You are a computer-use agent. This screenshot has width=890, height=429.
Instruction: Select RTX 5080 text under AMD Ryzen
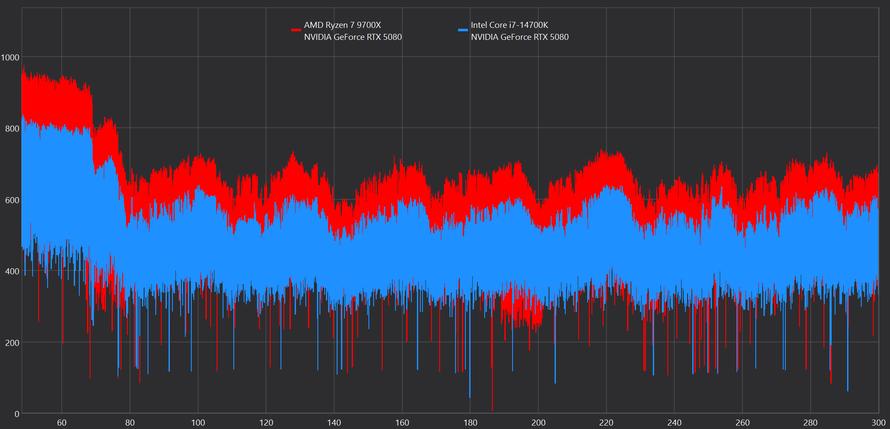(353, 37)
